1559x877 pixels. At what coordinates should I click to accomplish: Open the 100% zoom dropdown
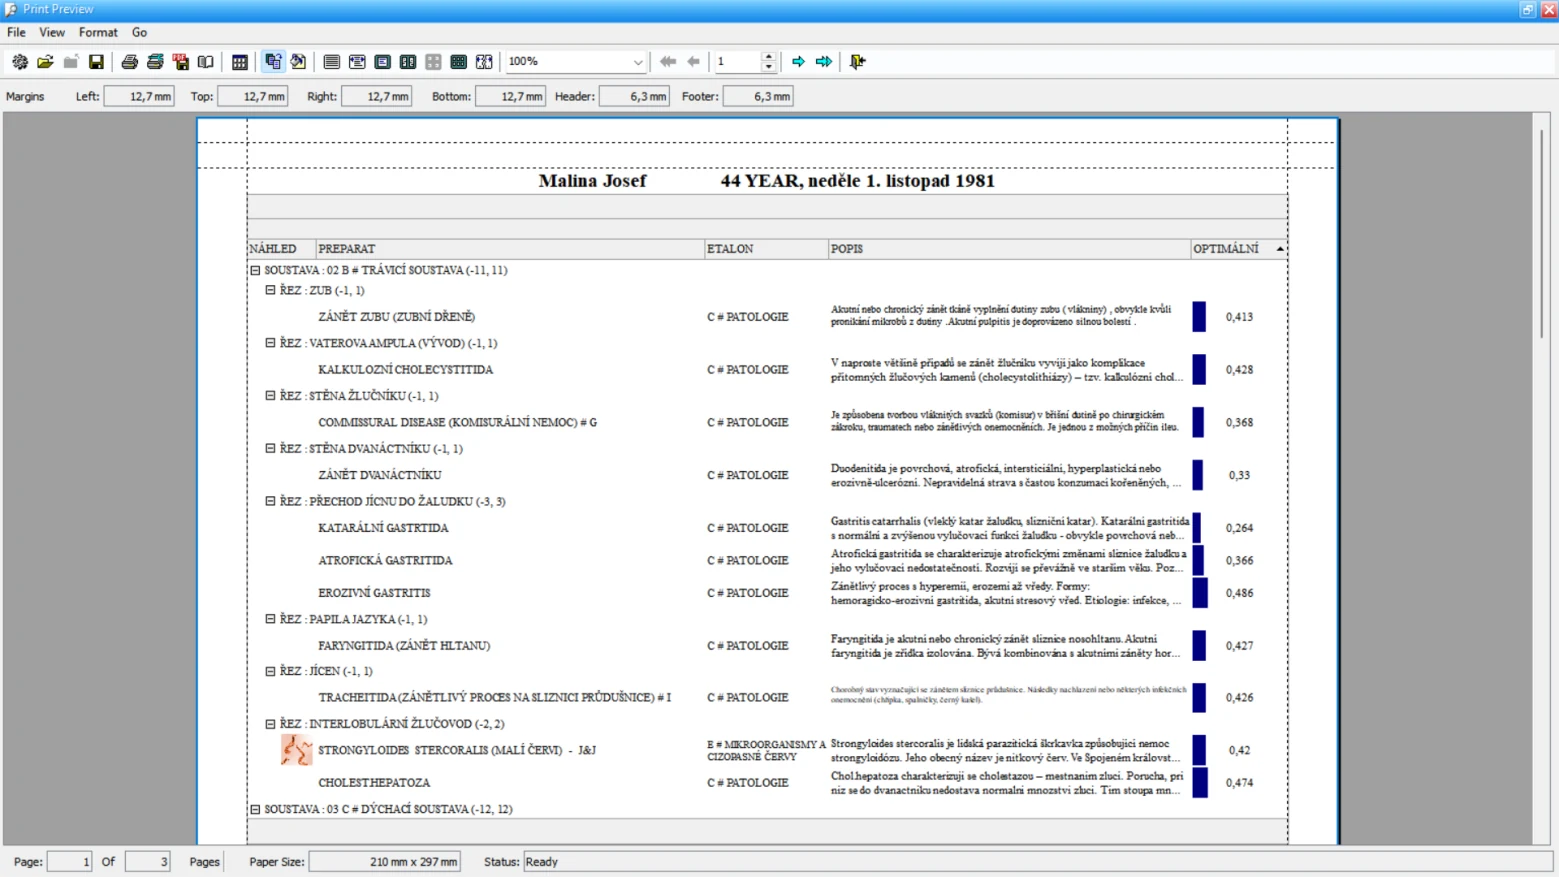coord(575,62)
